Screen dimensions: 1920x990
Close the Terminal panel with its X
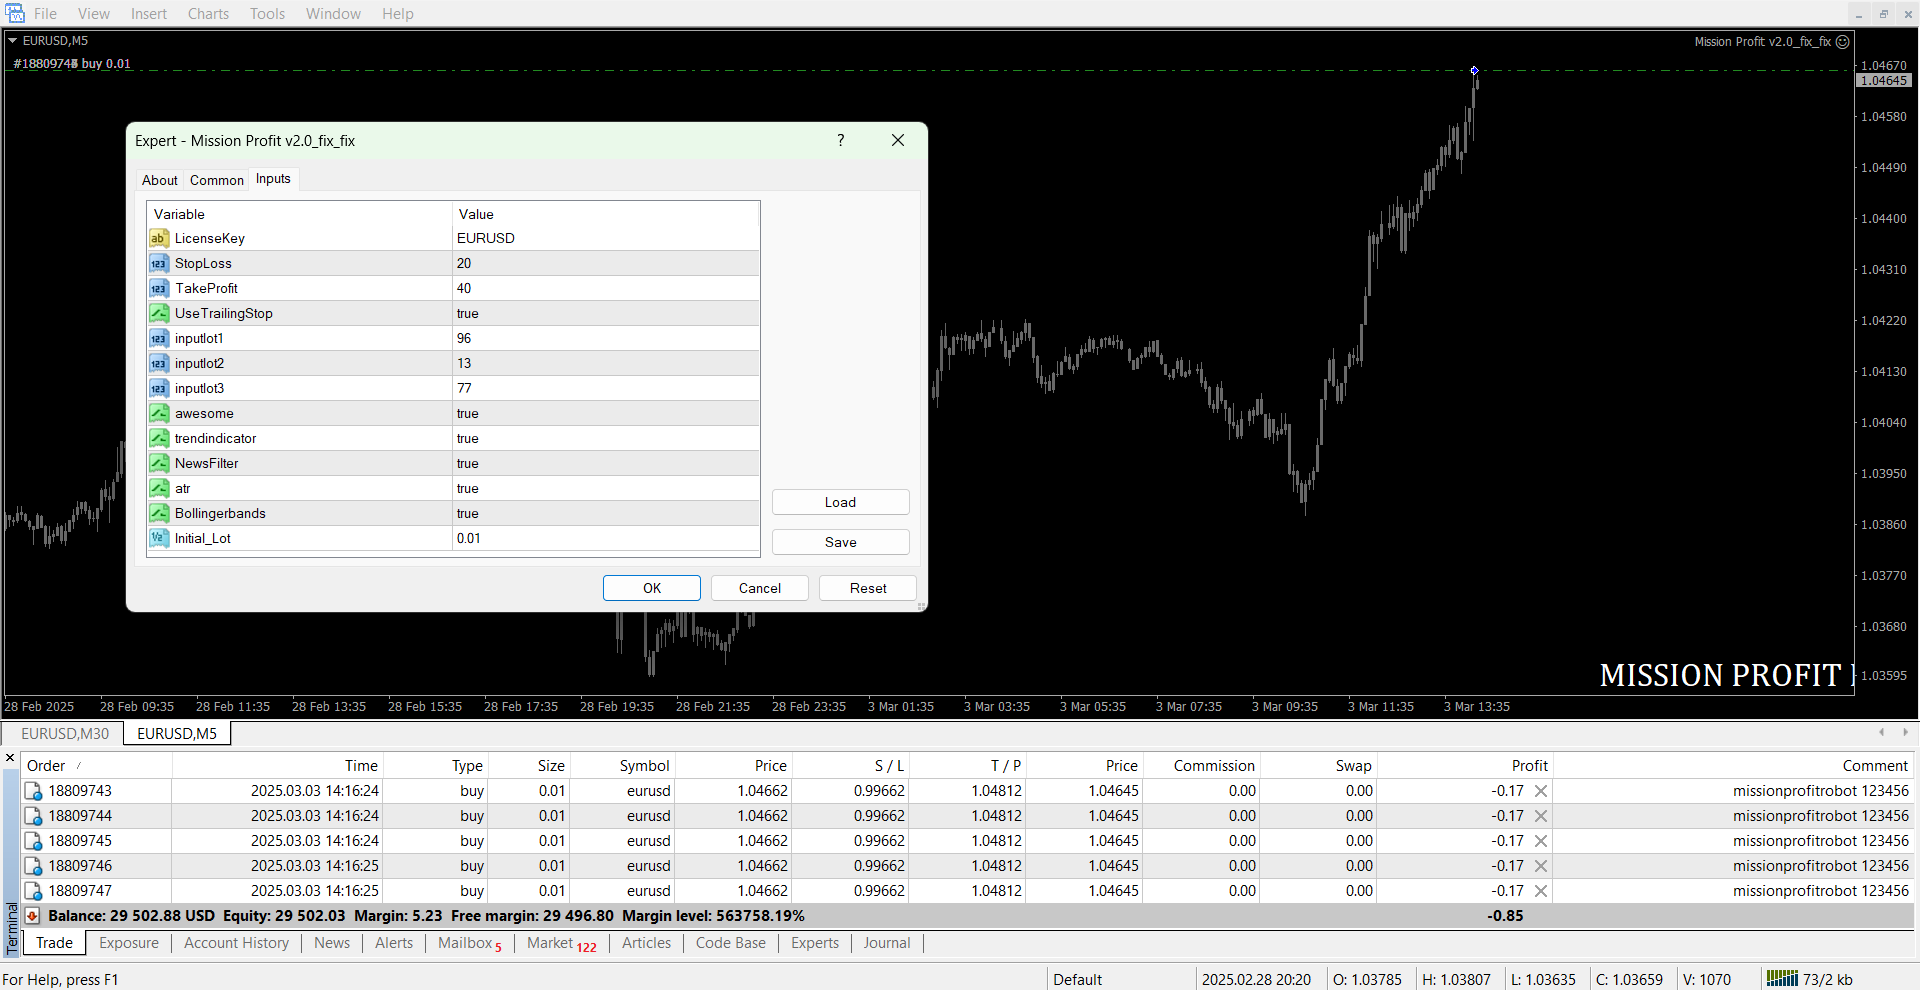coord(10,758)
